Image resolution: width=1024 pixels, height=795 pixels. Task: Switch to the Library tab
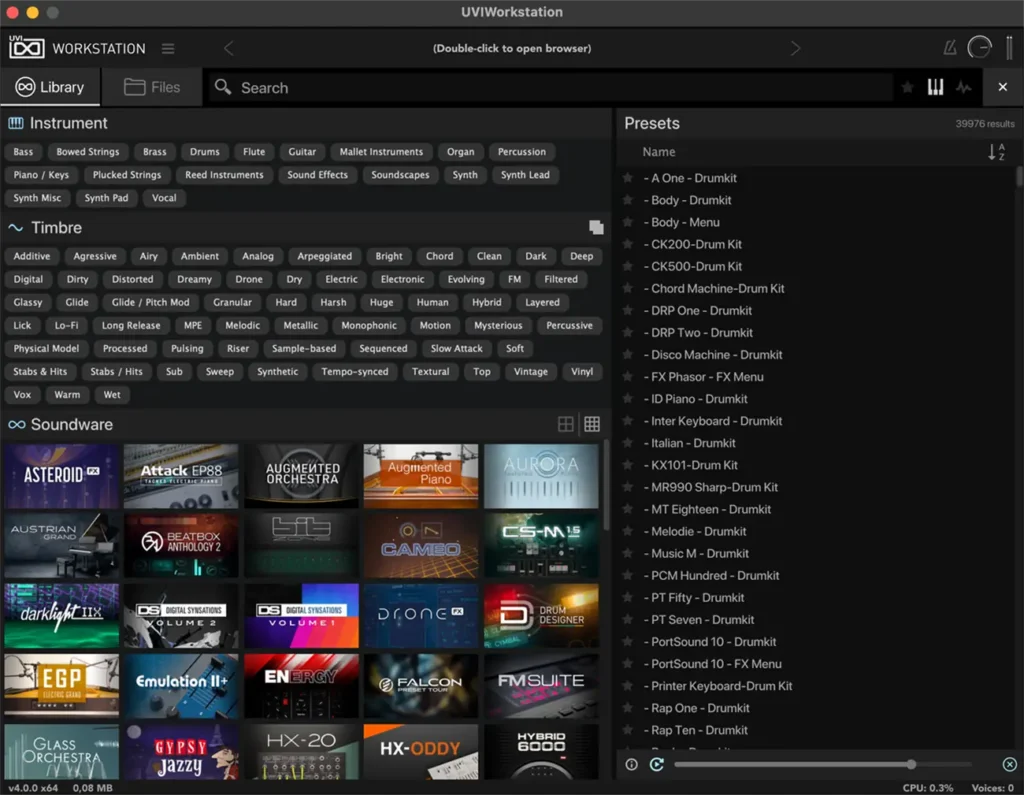[x=50, y=87]
